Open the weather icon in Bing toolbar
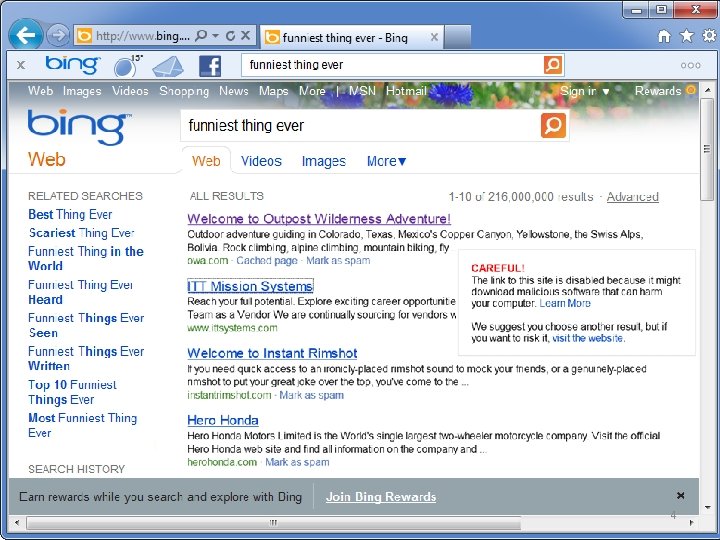720x540 pixels. click(127, 66)
